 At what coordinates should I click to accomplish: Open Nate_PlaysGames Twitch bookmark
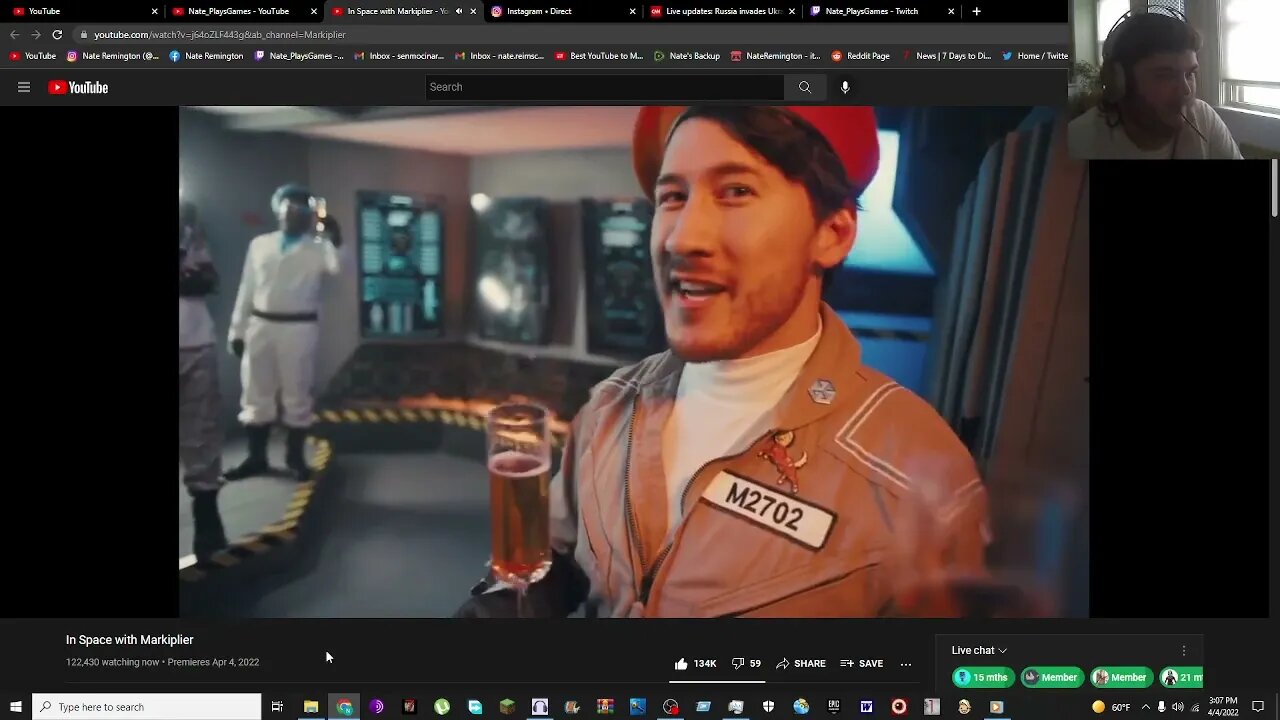299,56
